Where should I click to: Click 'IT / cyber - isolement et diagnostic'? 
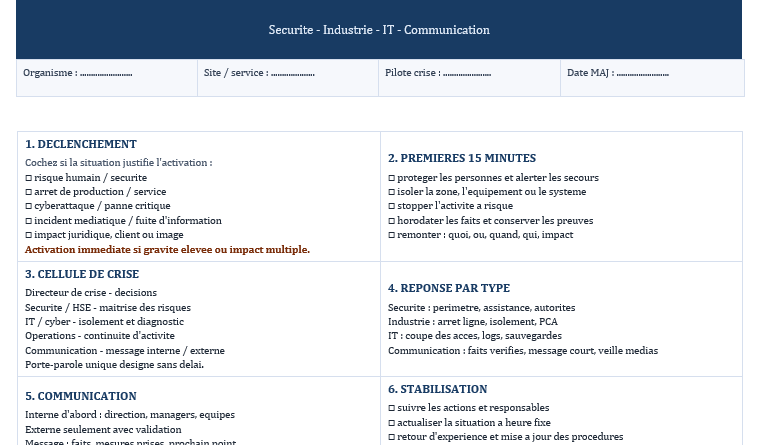[105, 322]
